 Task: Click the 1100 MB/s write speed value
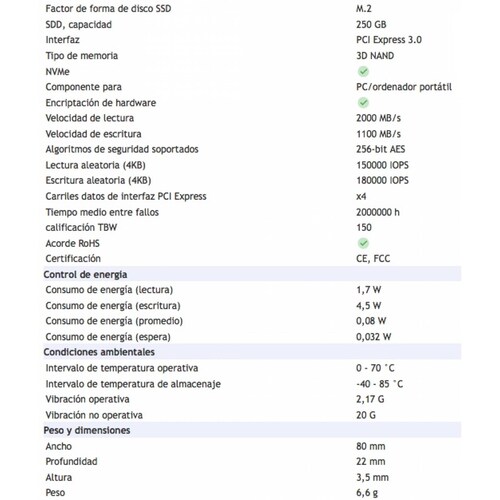[378, 134]
